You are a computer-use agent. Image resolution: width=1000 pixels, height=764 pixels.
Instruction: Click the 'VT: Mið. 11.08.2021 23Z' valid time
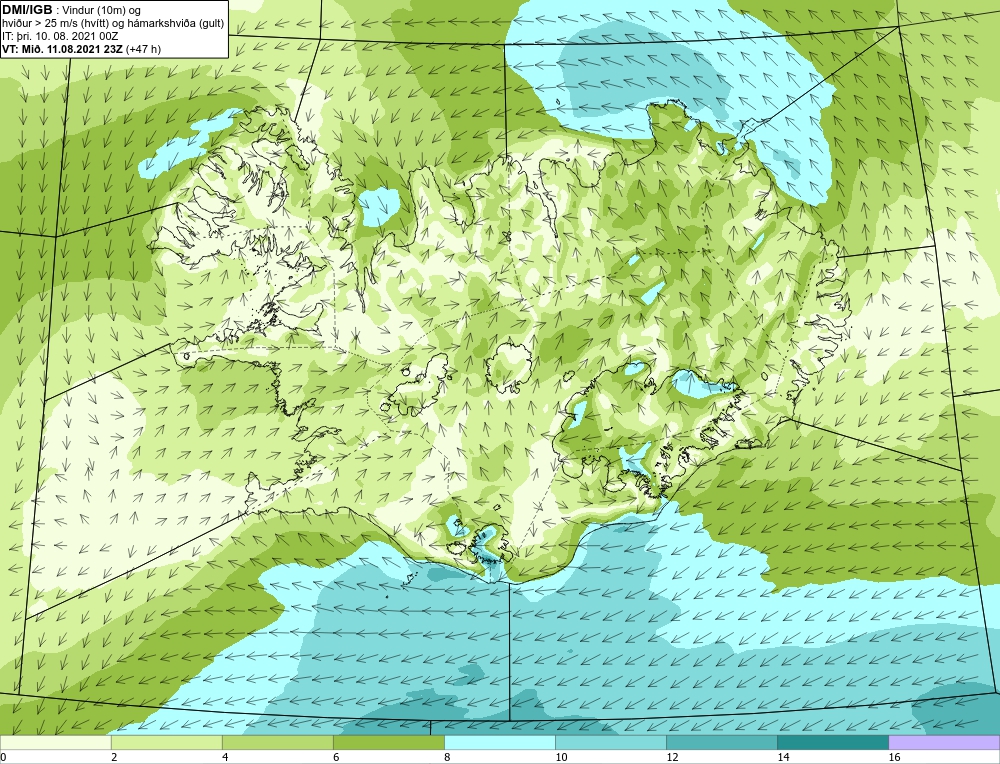tap(62, 49)
